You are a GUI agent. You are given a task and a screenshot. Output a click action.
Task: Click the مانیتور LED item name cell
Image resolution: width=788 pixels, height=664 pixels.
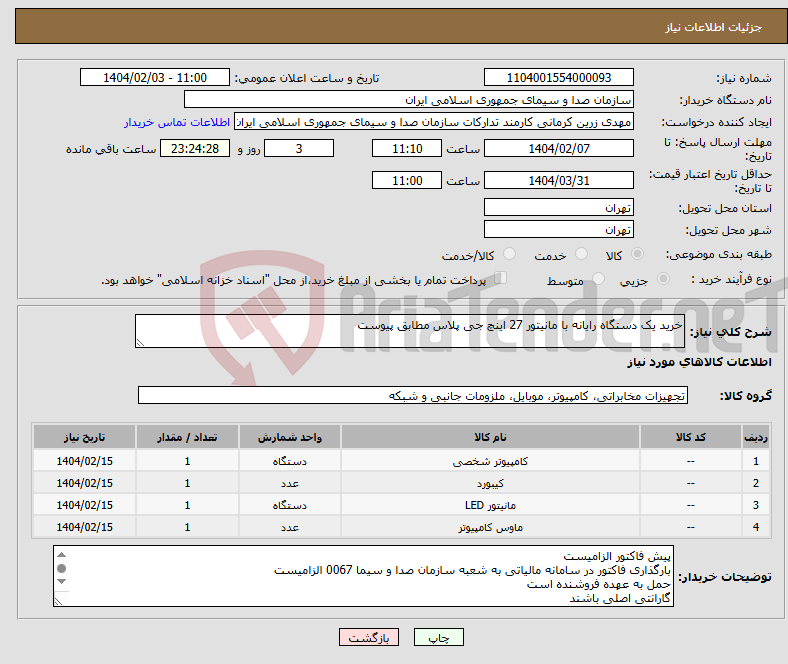tap(490, 505)
